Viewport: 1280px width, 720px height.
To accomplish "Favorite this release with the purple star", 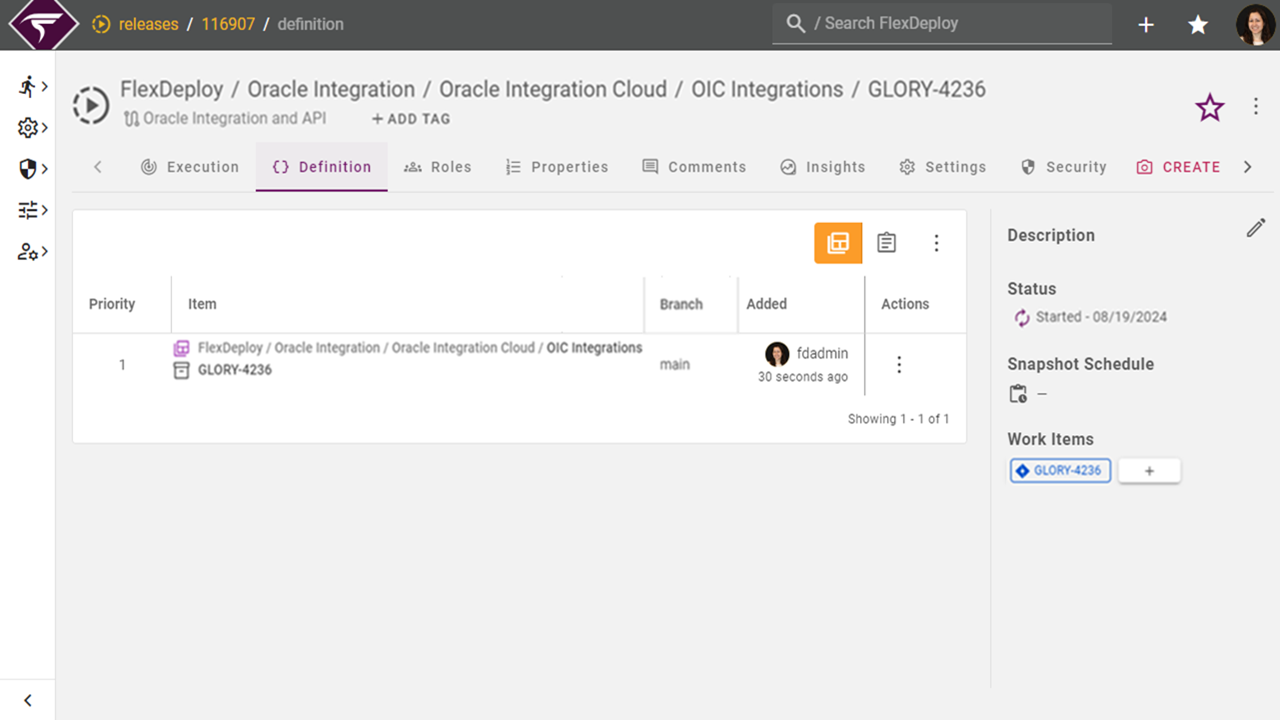I will point(1210,108).
